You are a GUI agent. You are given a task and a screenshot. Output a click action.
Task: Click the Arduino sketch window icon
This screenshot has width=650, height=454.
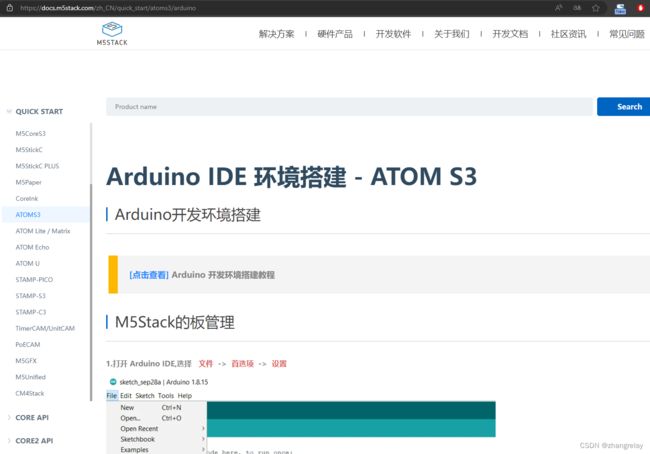[x=113, y=382]
